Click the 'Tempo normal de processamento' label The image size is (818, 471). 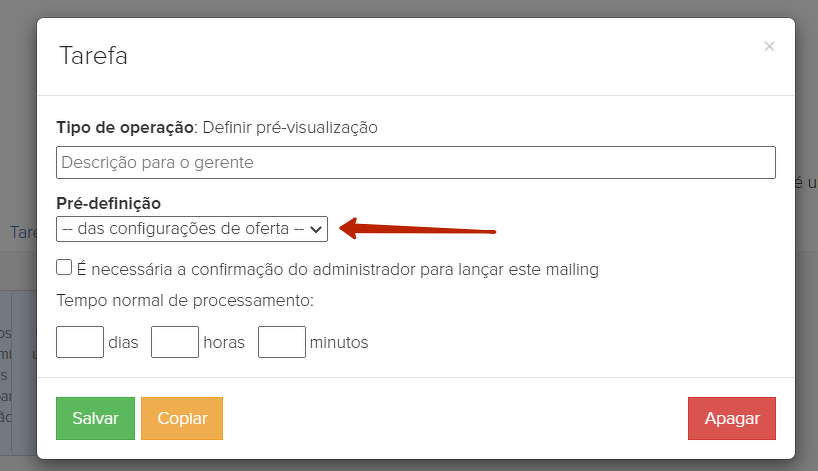pyautogui.click(x=185, y=300)
